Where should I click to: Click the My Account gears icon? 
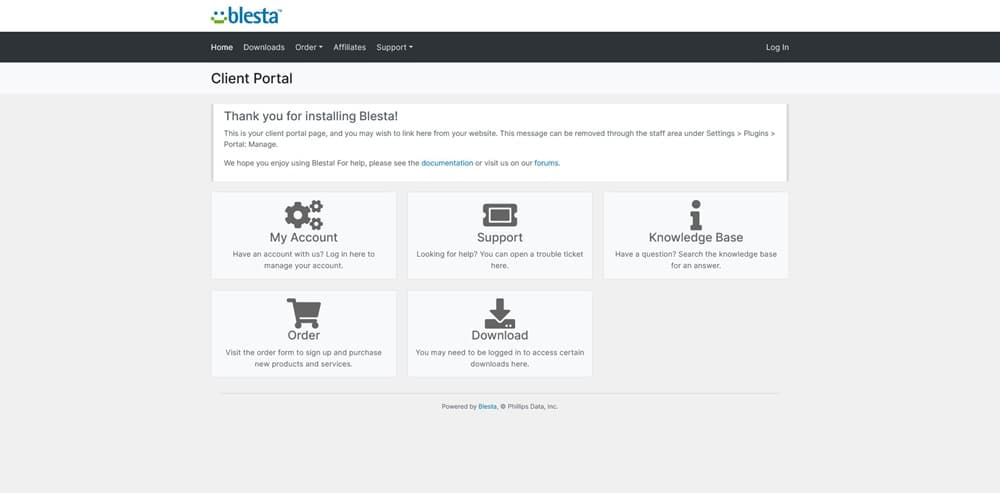(304, 214)
